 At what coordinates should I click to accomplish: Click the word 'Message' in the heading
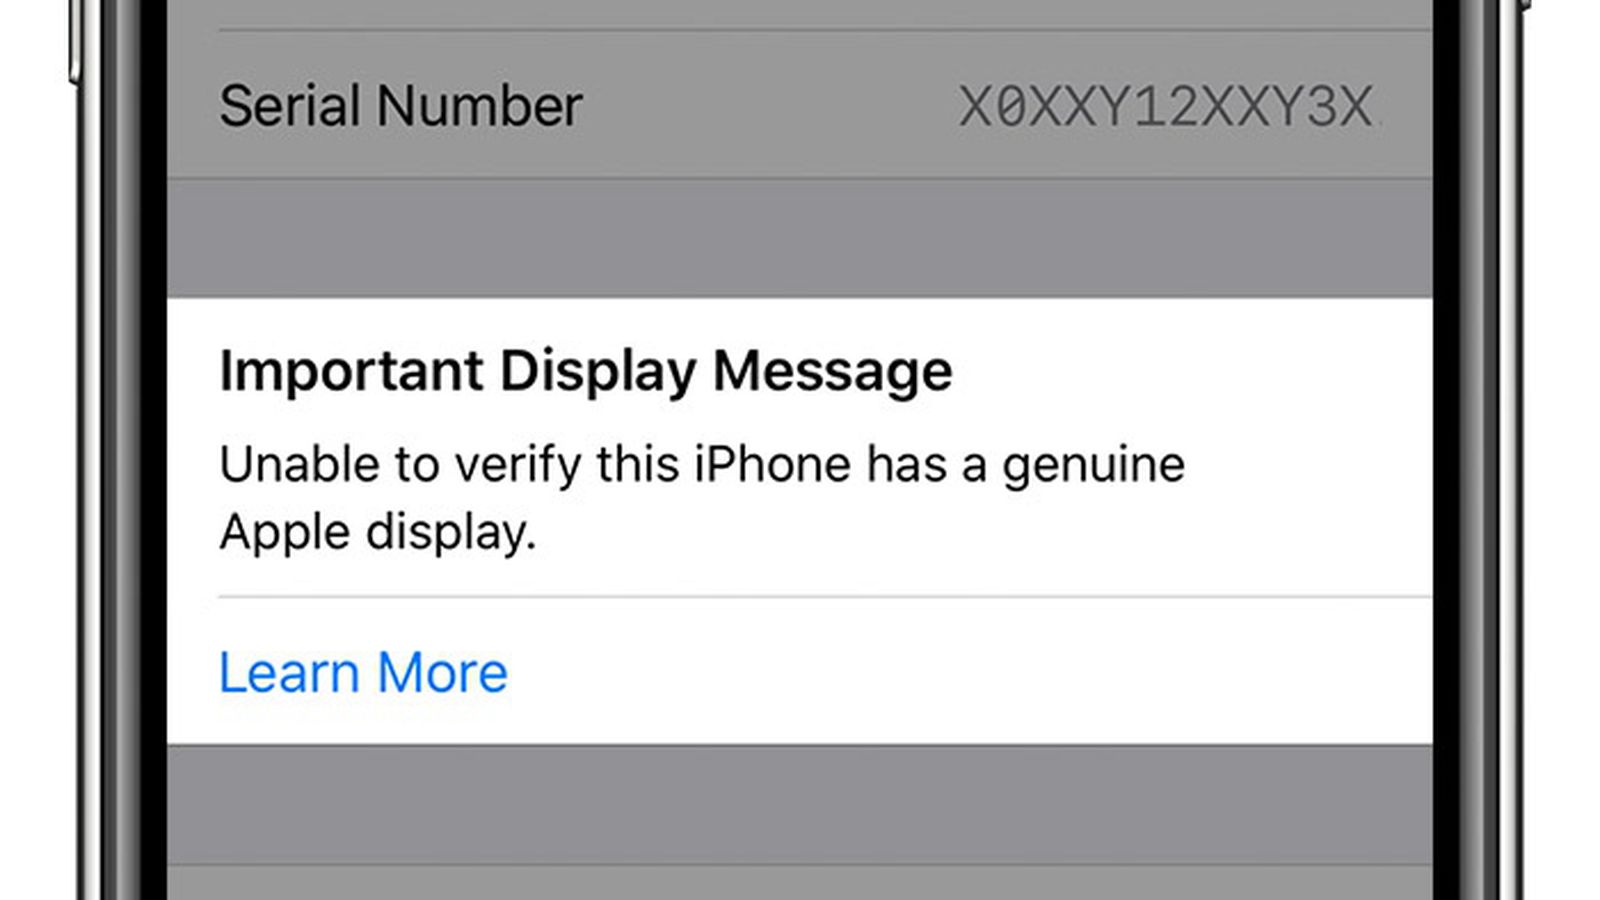tap(832, 371)
